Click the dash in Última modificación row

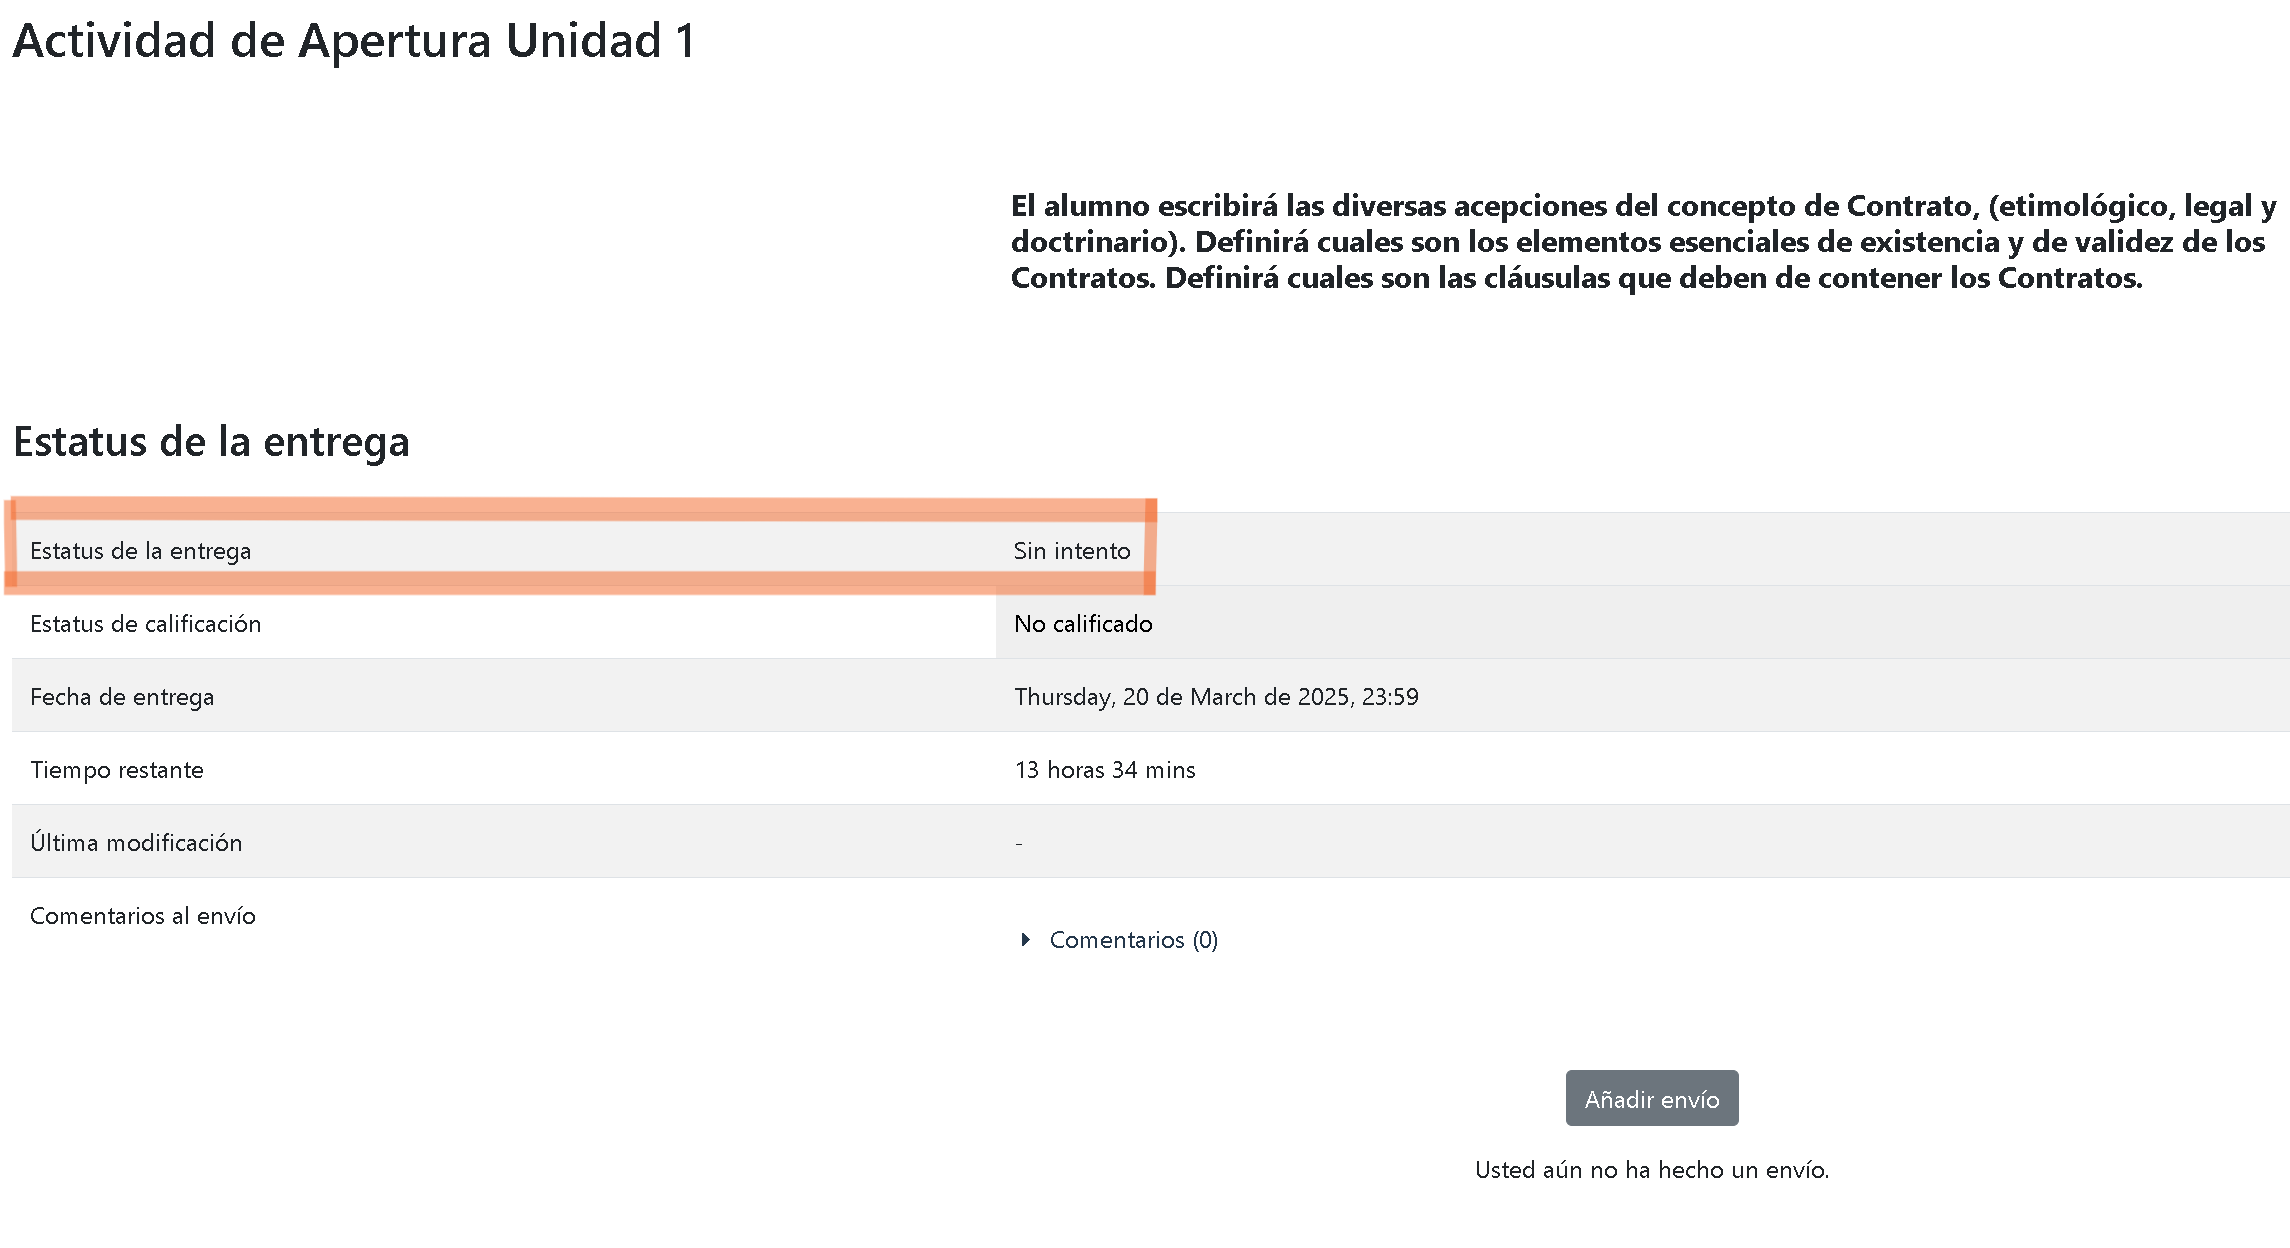coord(1019,844)
